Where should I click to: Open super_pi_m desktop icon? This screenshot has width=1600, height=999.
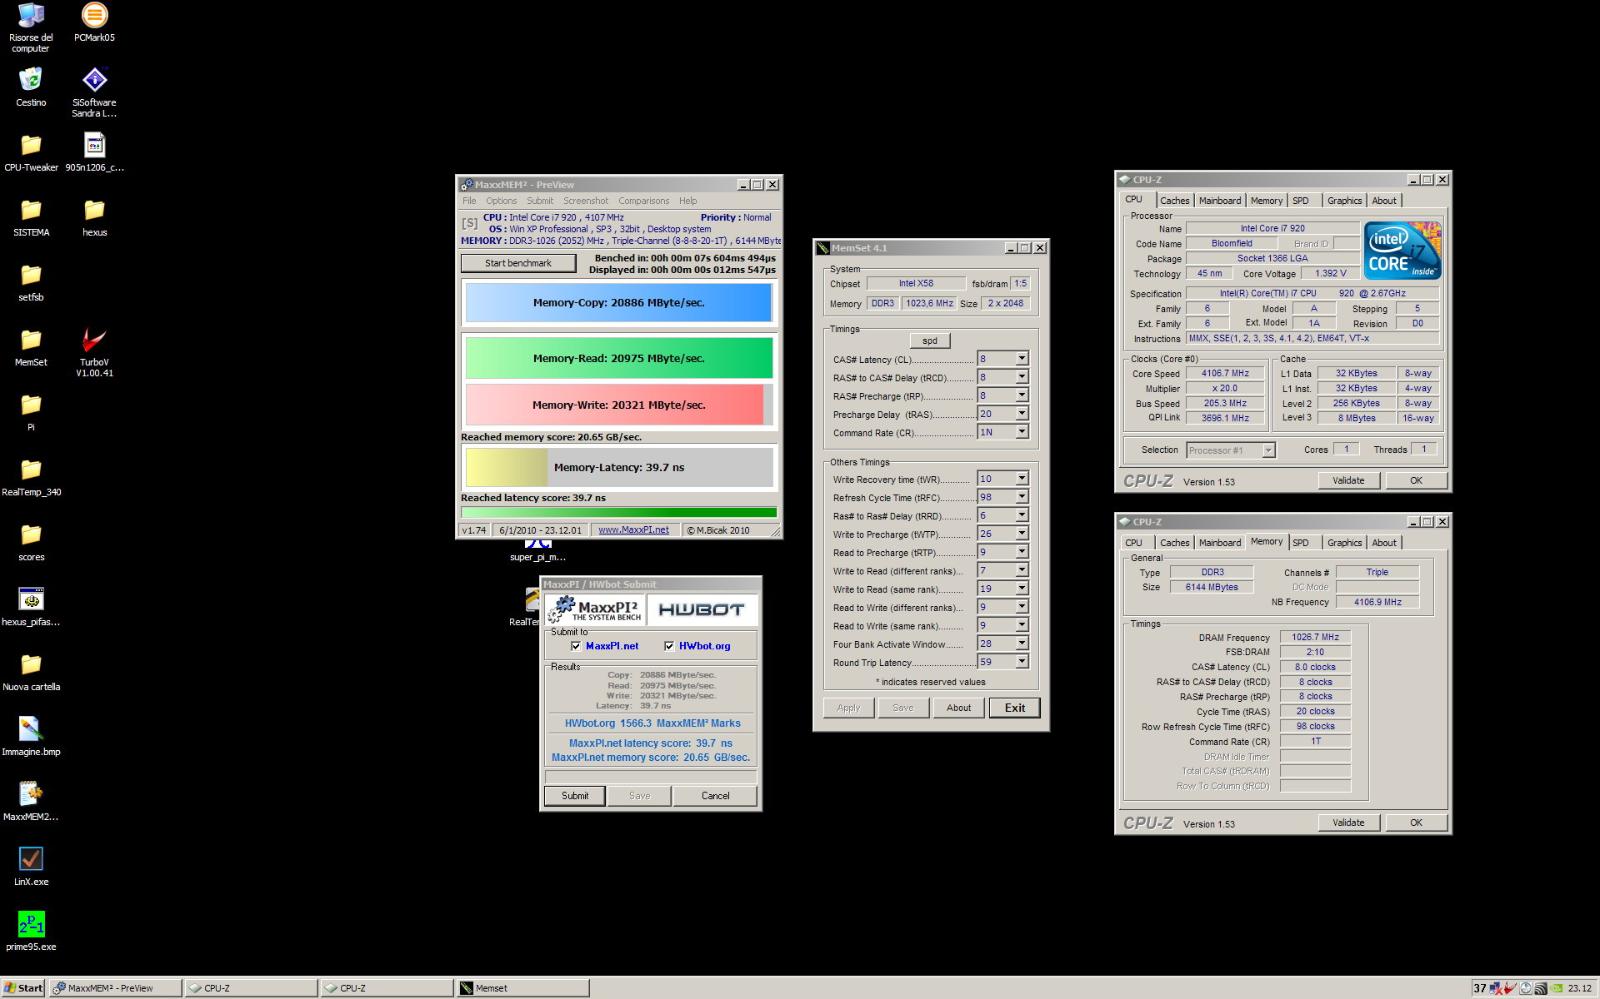pos(538,551)
